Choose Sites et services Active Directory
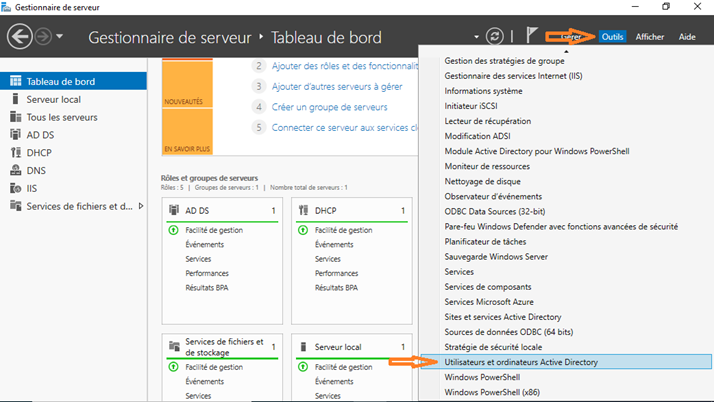 [x=503, y=317]
